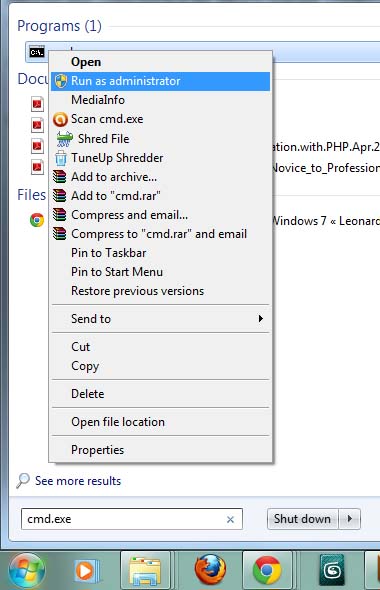Clear the search box with the X icon

click(230, 520)
